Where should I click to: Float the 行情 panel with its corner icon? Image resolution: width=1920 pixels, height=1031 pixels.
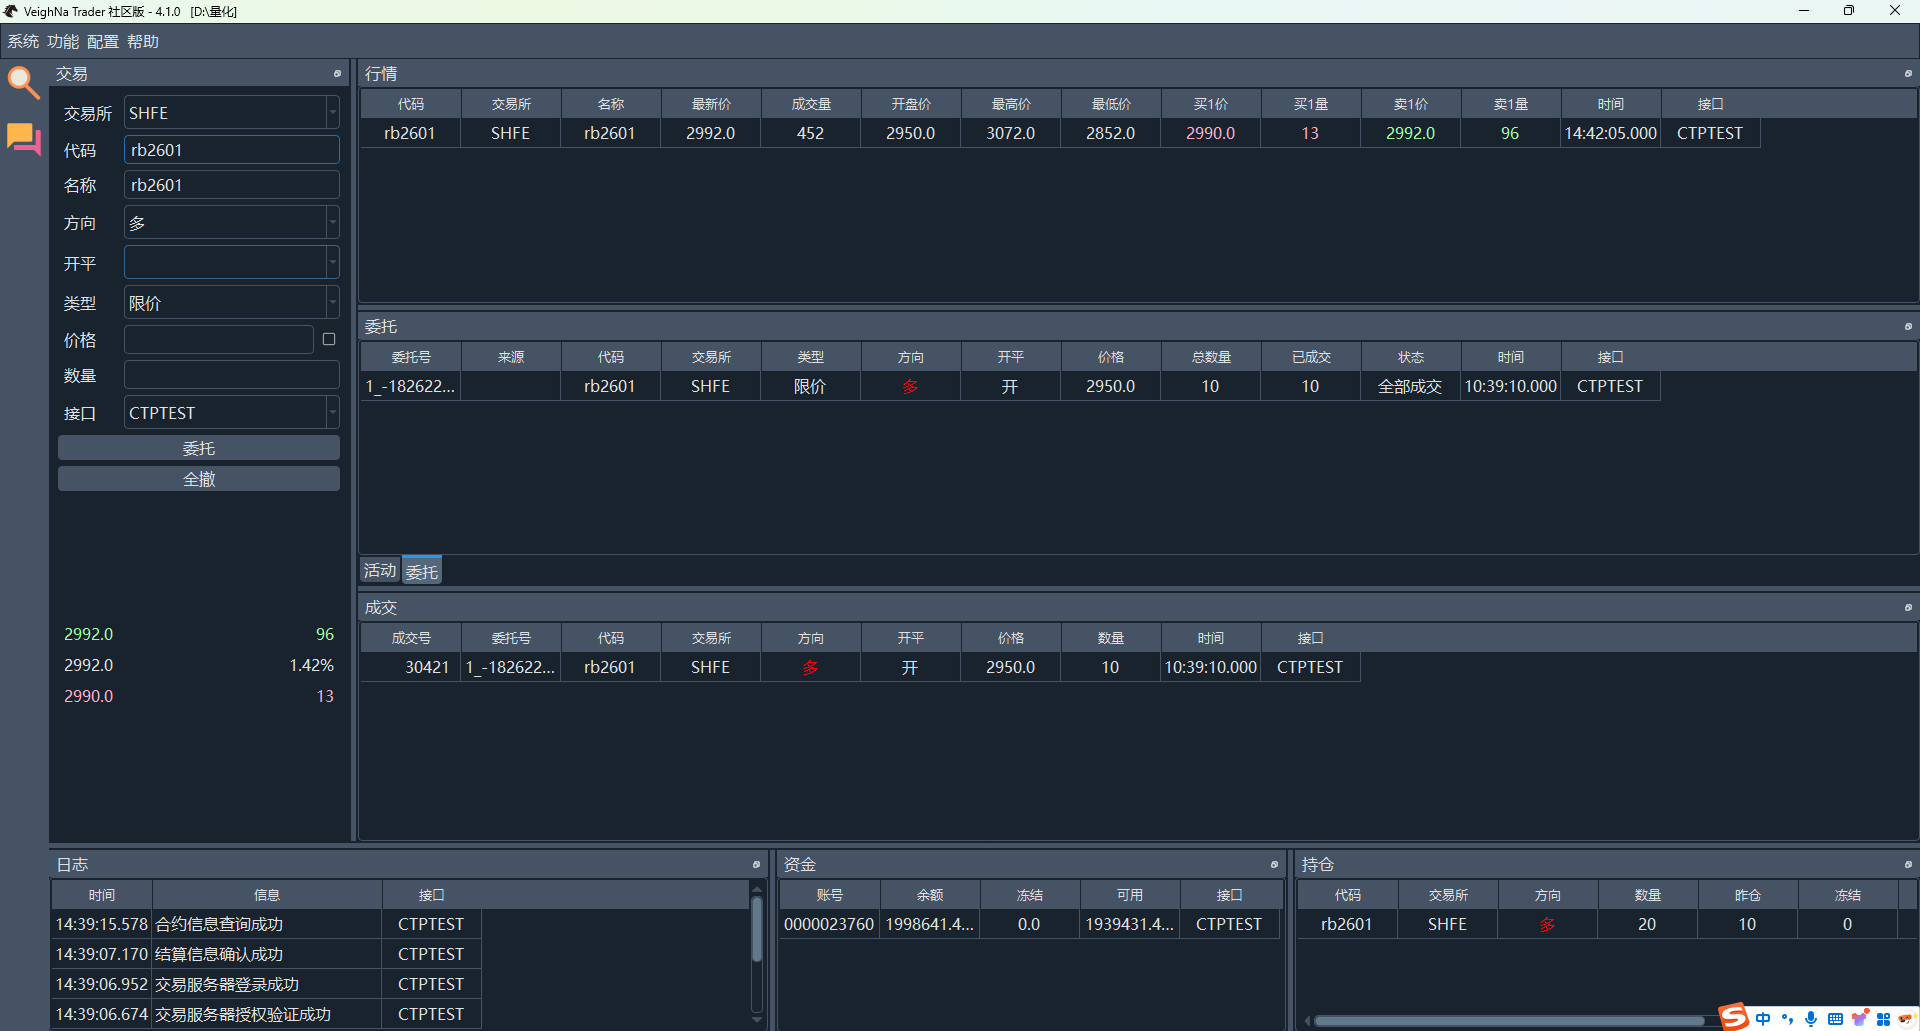tap(1907, 74)
